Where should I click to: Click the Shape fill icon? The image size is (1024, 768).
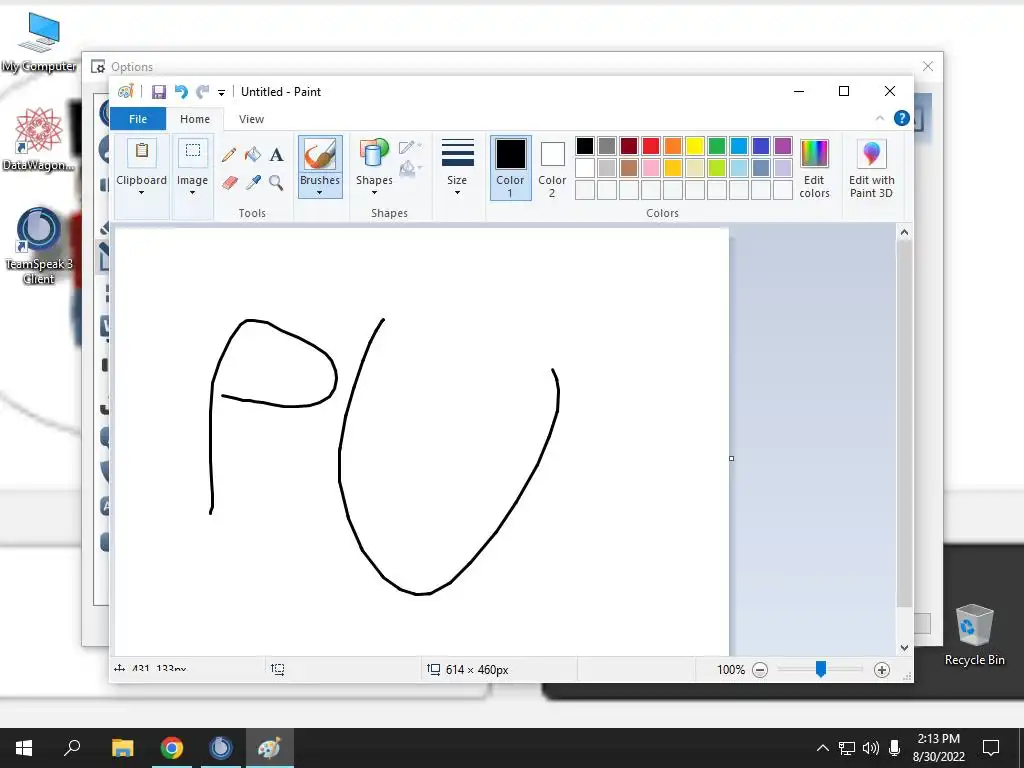pos(409,169)
